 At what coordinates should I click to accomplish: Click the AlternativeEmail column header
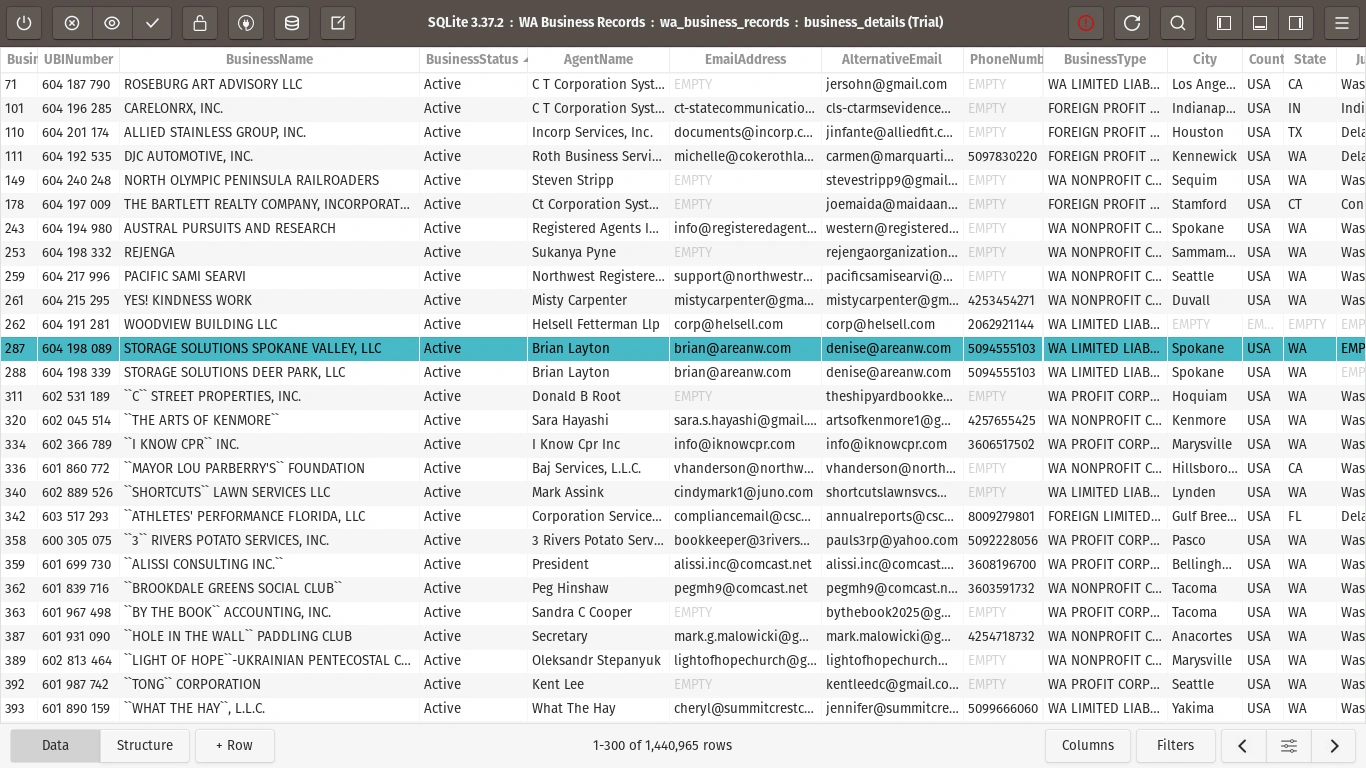(x=892, y=59)
